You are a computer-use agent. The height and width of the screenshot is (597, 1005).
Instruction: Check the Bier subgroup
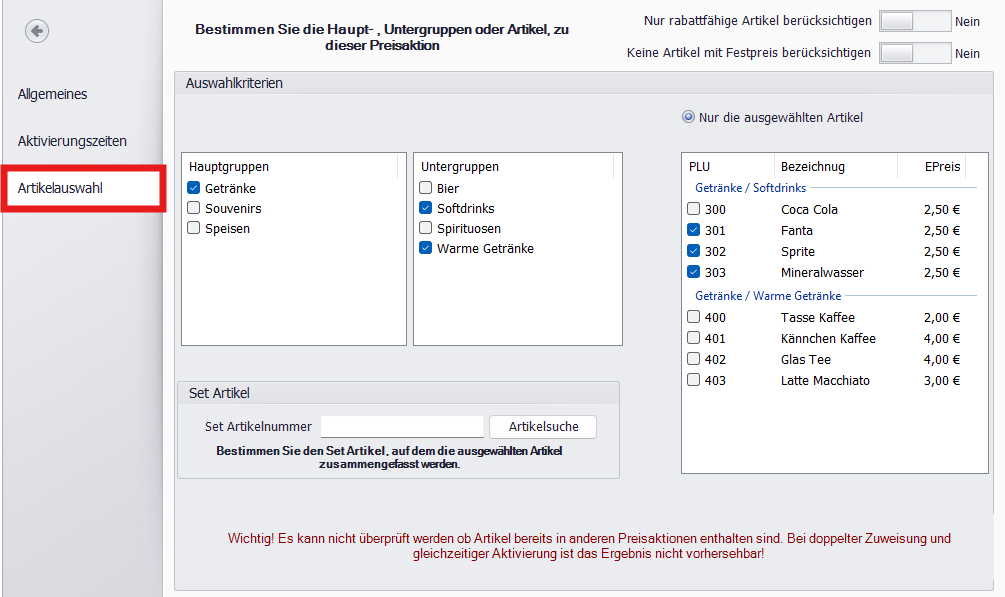tap(426, 189)
